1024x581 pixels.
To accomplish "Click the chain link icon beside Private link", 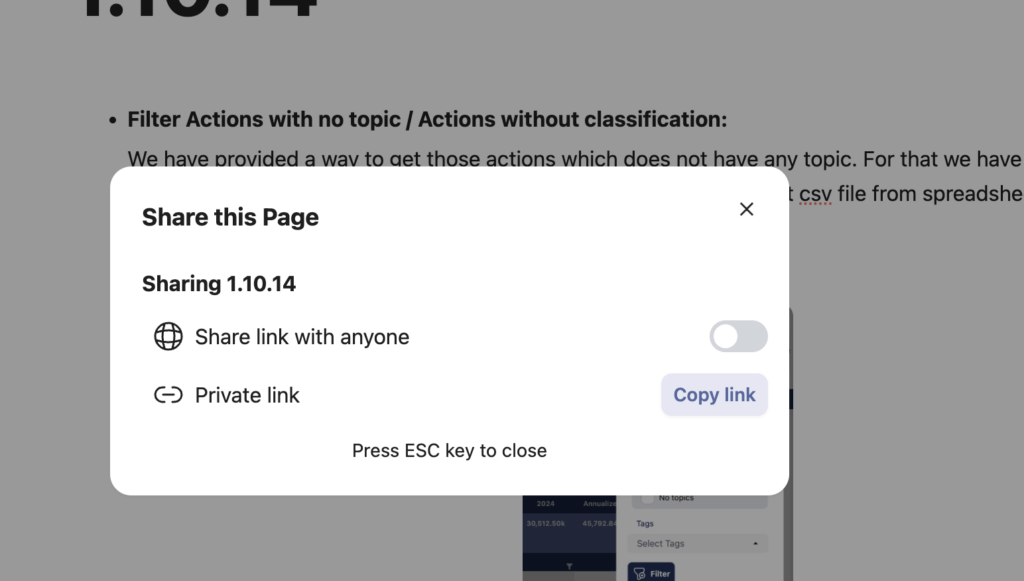I will click(168, 395).
